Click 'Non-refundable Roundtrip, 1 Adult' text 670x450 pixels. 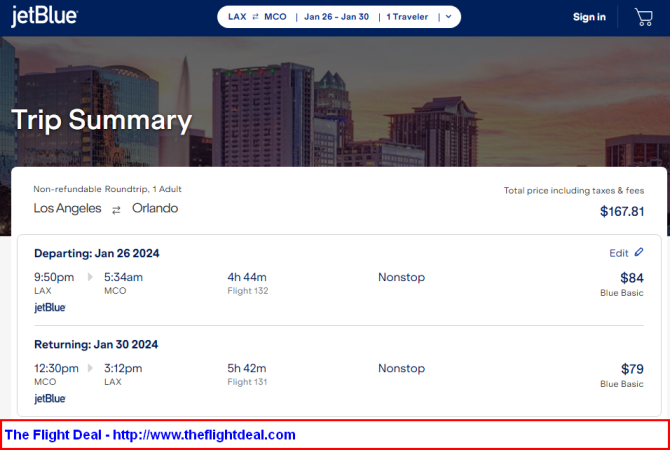[108, 189]
